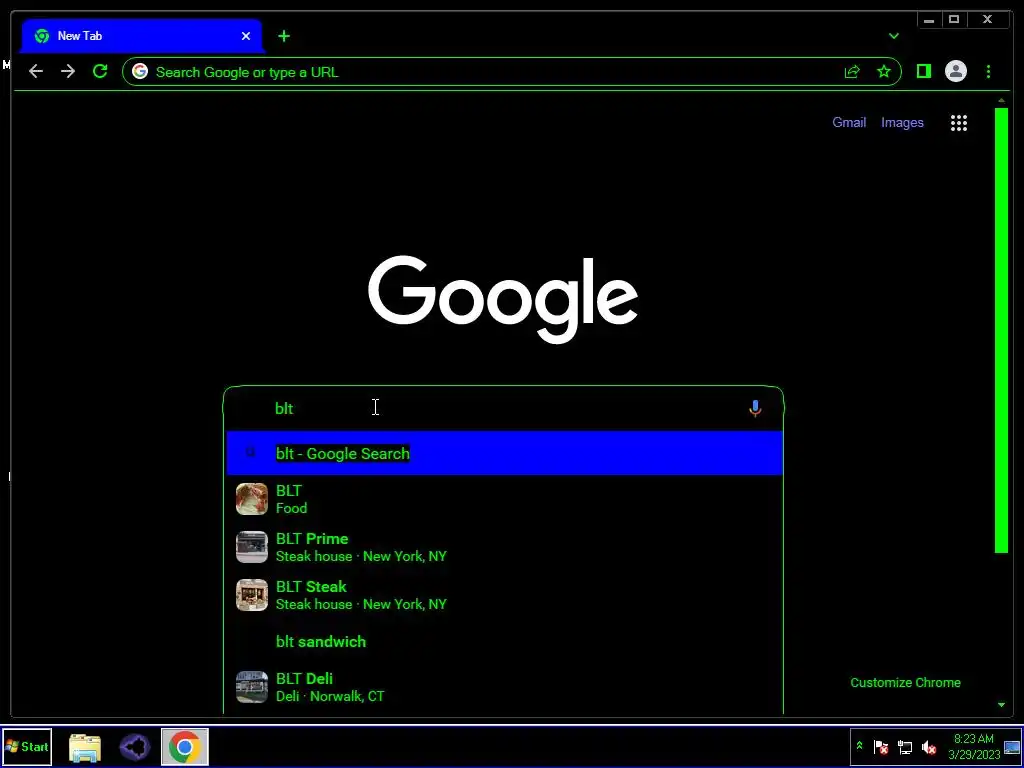Click the muted volume tray icon
The width and height of the screenshot is (1024, 768).
(929, 746)
